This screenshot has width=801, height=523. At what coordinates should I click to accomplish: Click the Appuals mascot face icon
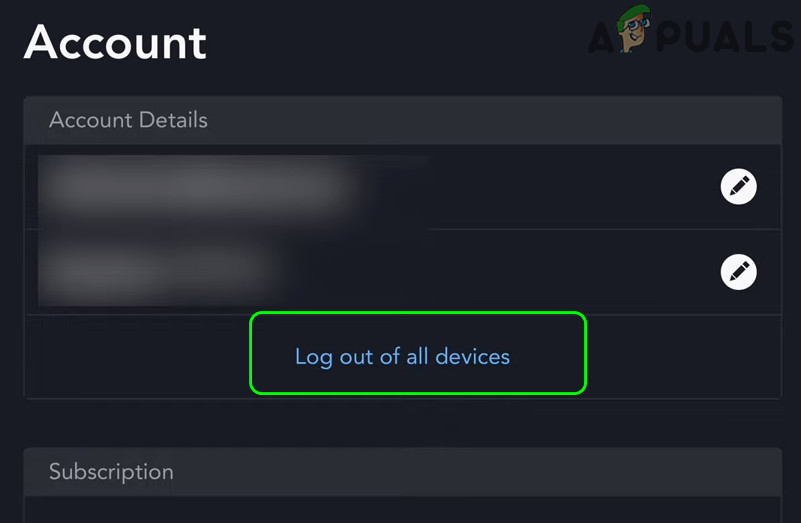coord(632,30)
